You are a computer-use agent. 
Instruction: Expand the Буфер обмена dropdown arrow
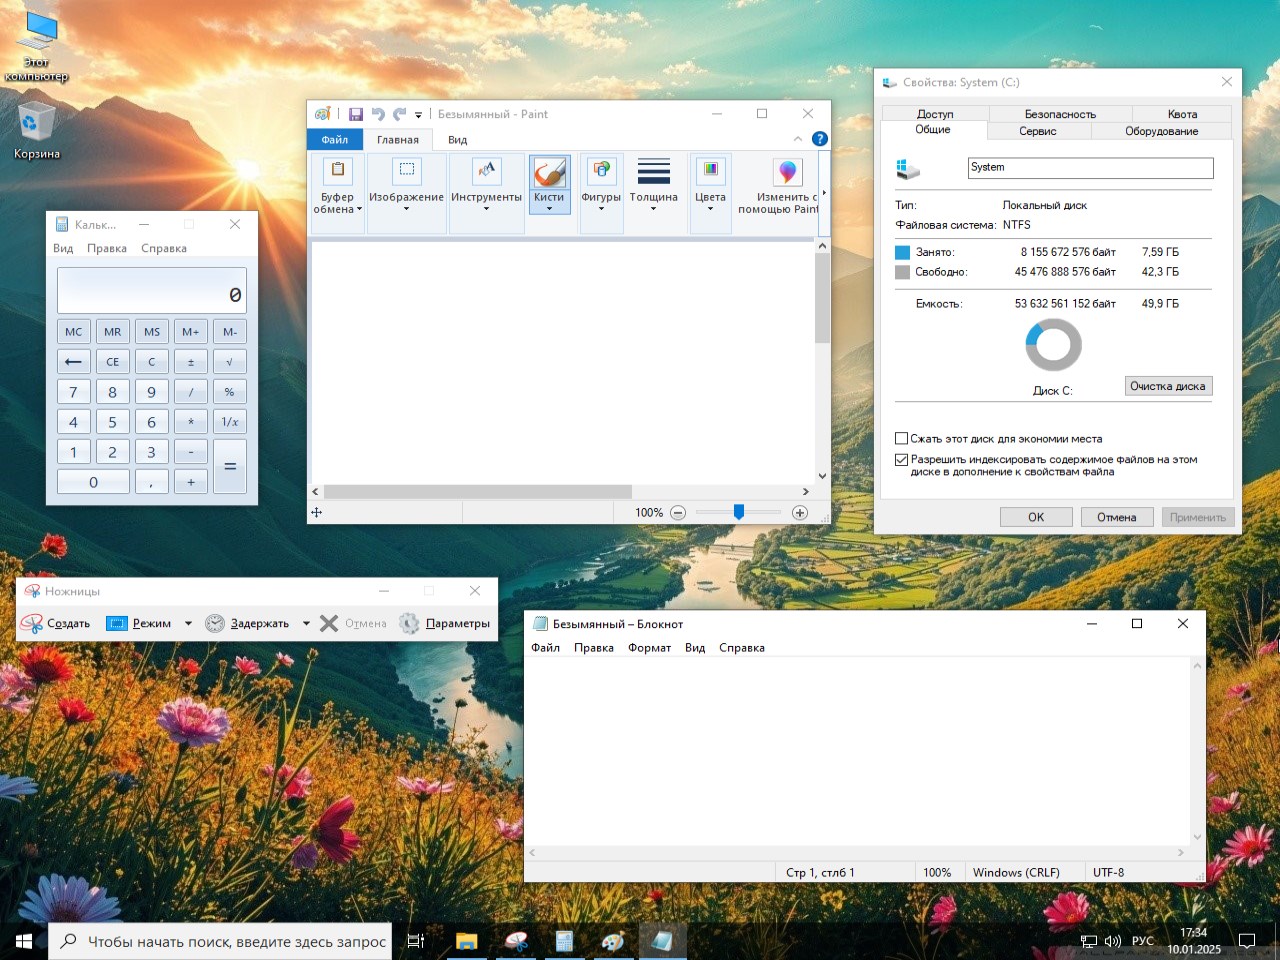(359, 209)
